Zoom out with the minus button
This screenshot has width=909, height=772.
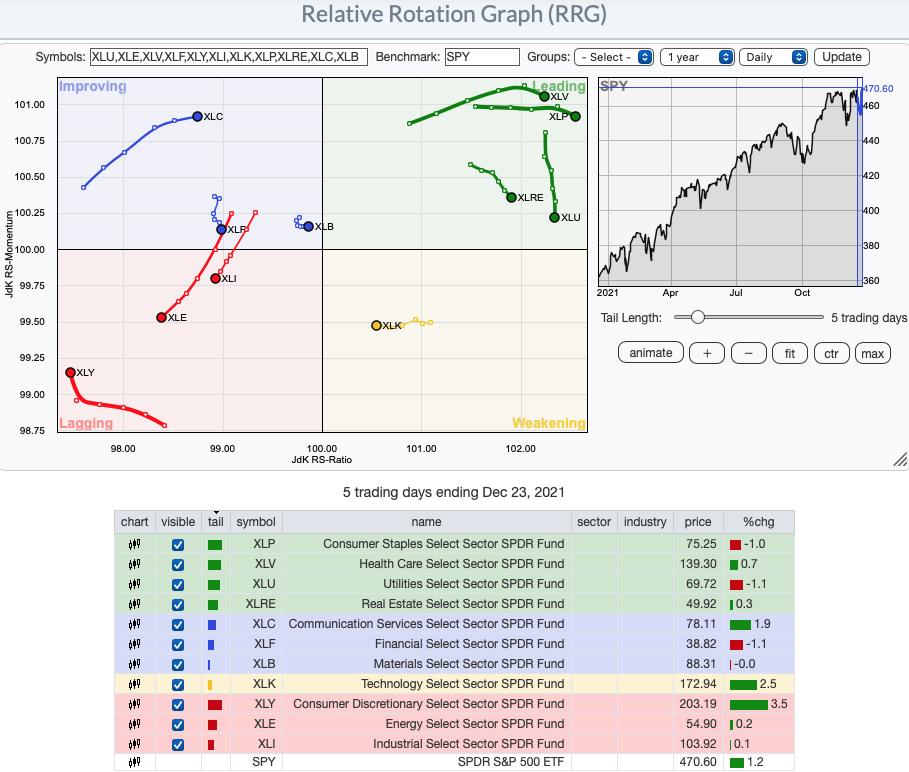(x=748, y=353)
